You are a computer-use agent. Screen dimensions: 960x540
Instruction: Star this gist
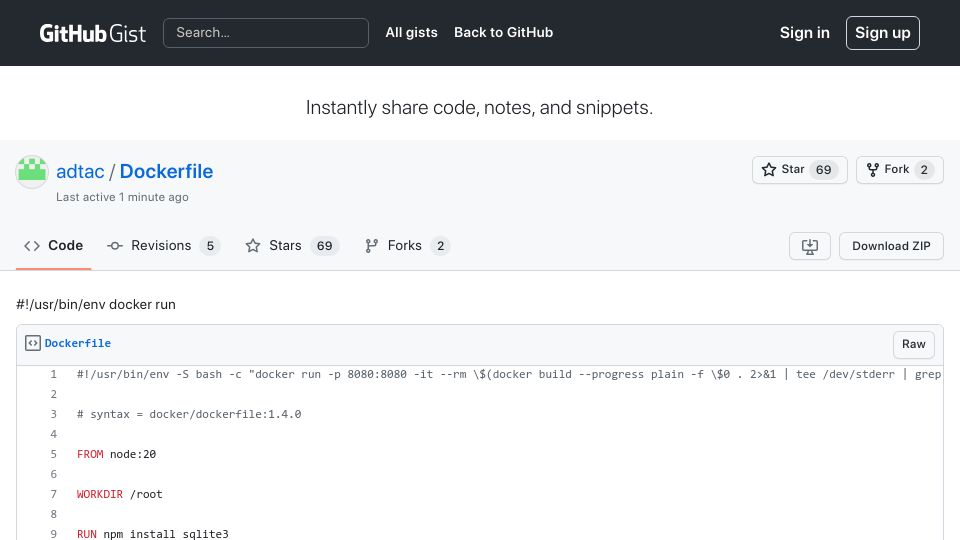[800, 170]
